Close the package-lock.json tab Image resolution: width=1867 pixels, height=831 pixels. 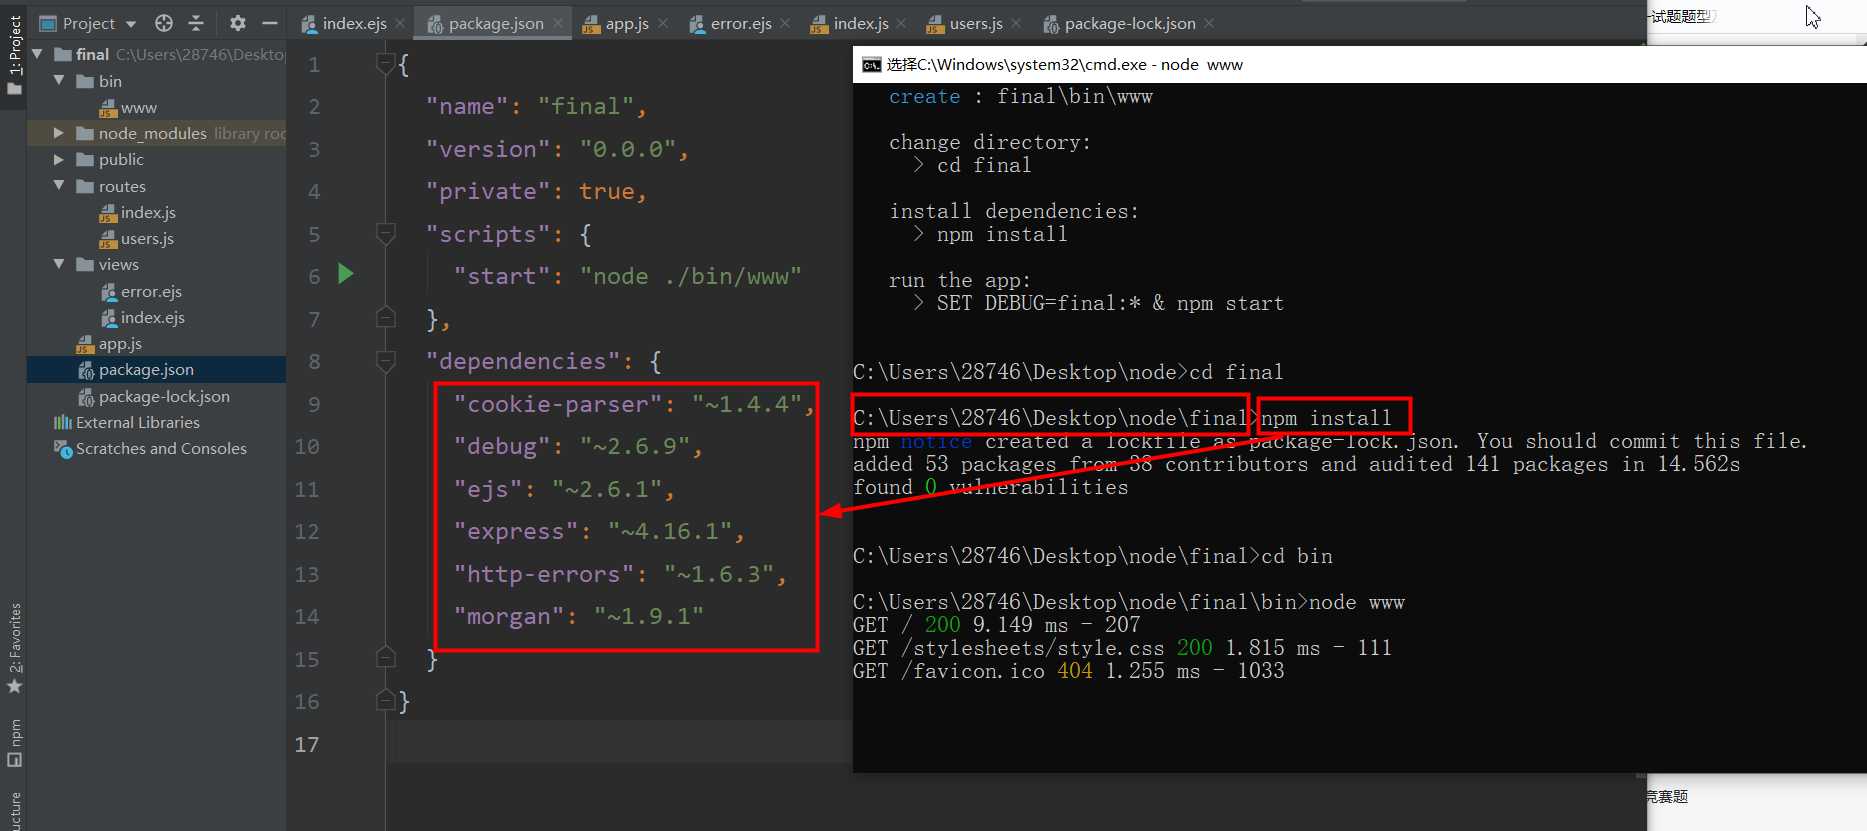pos(1209,24)
